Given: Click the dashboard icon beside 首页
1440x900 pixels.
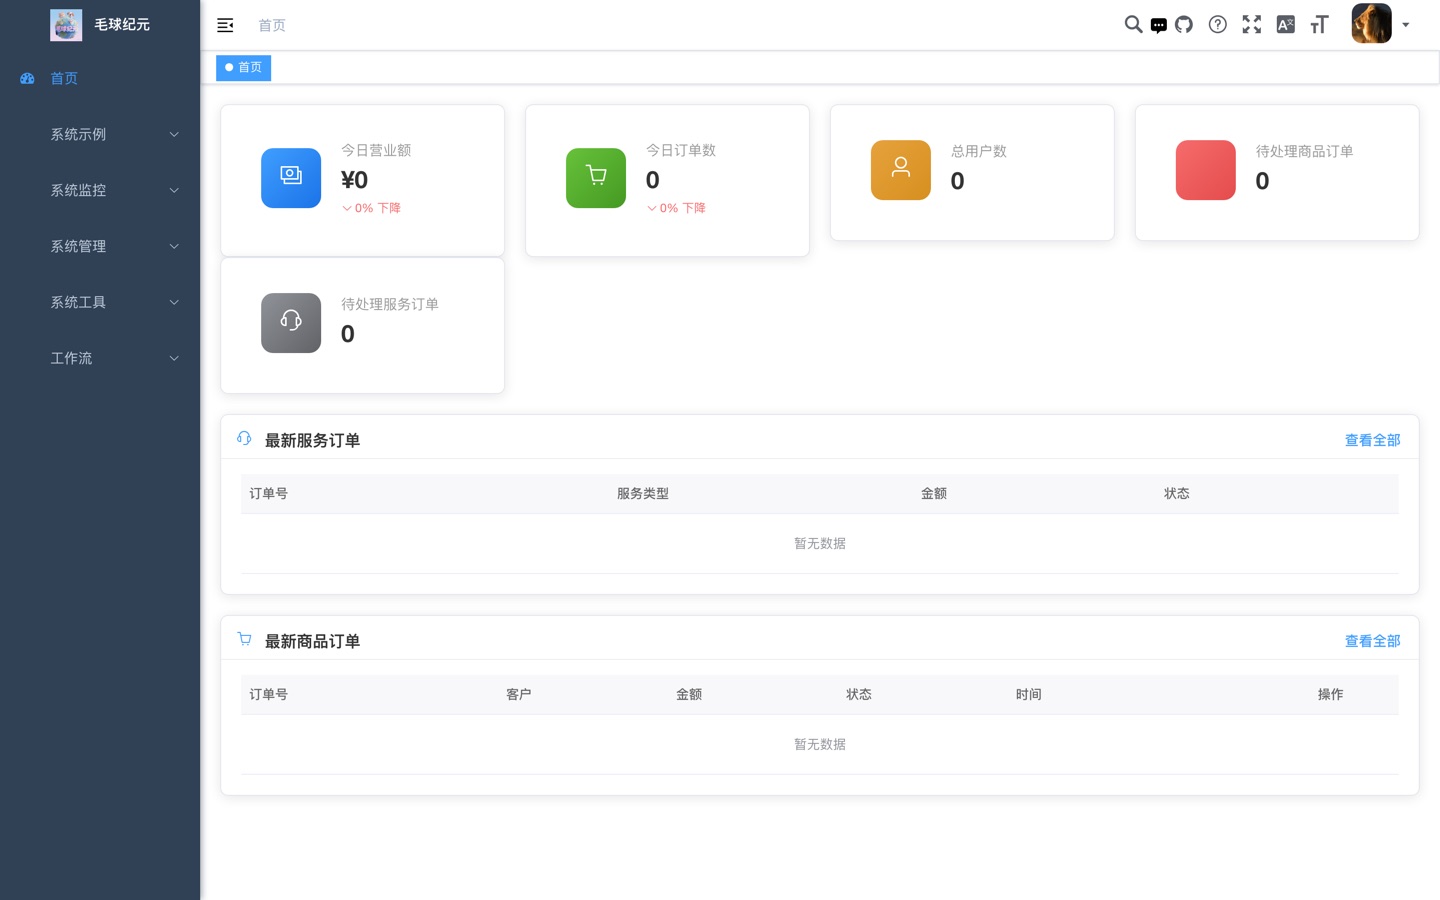Looking at the screenshot, I should click(28, 78).
